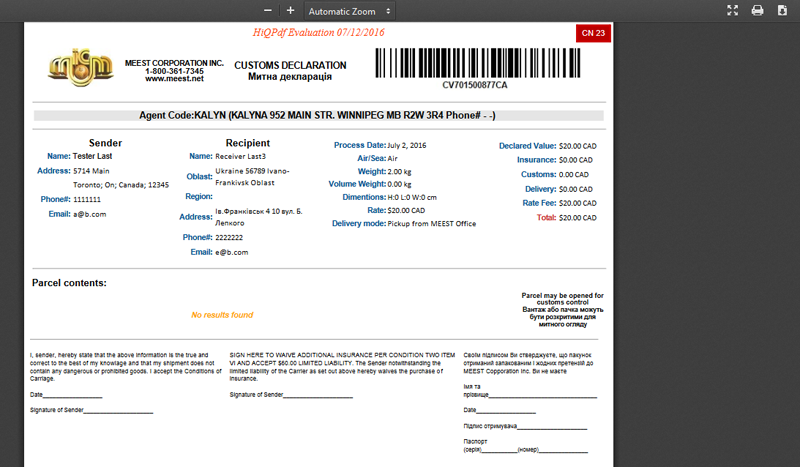Click the tracking number CV701500877CA
Image resolution: width=800 pixels, height=467 pixels.
(x=474, y=85)
